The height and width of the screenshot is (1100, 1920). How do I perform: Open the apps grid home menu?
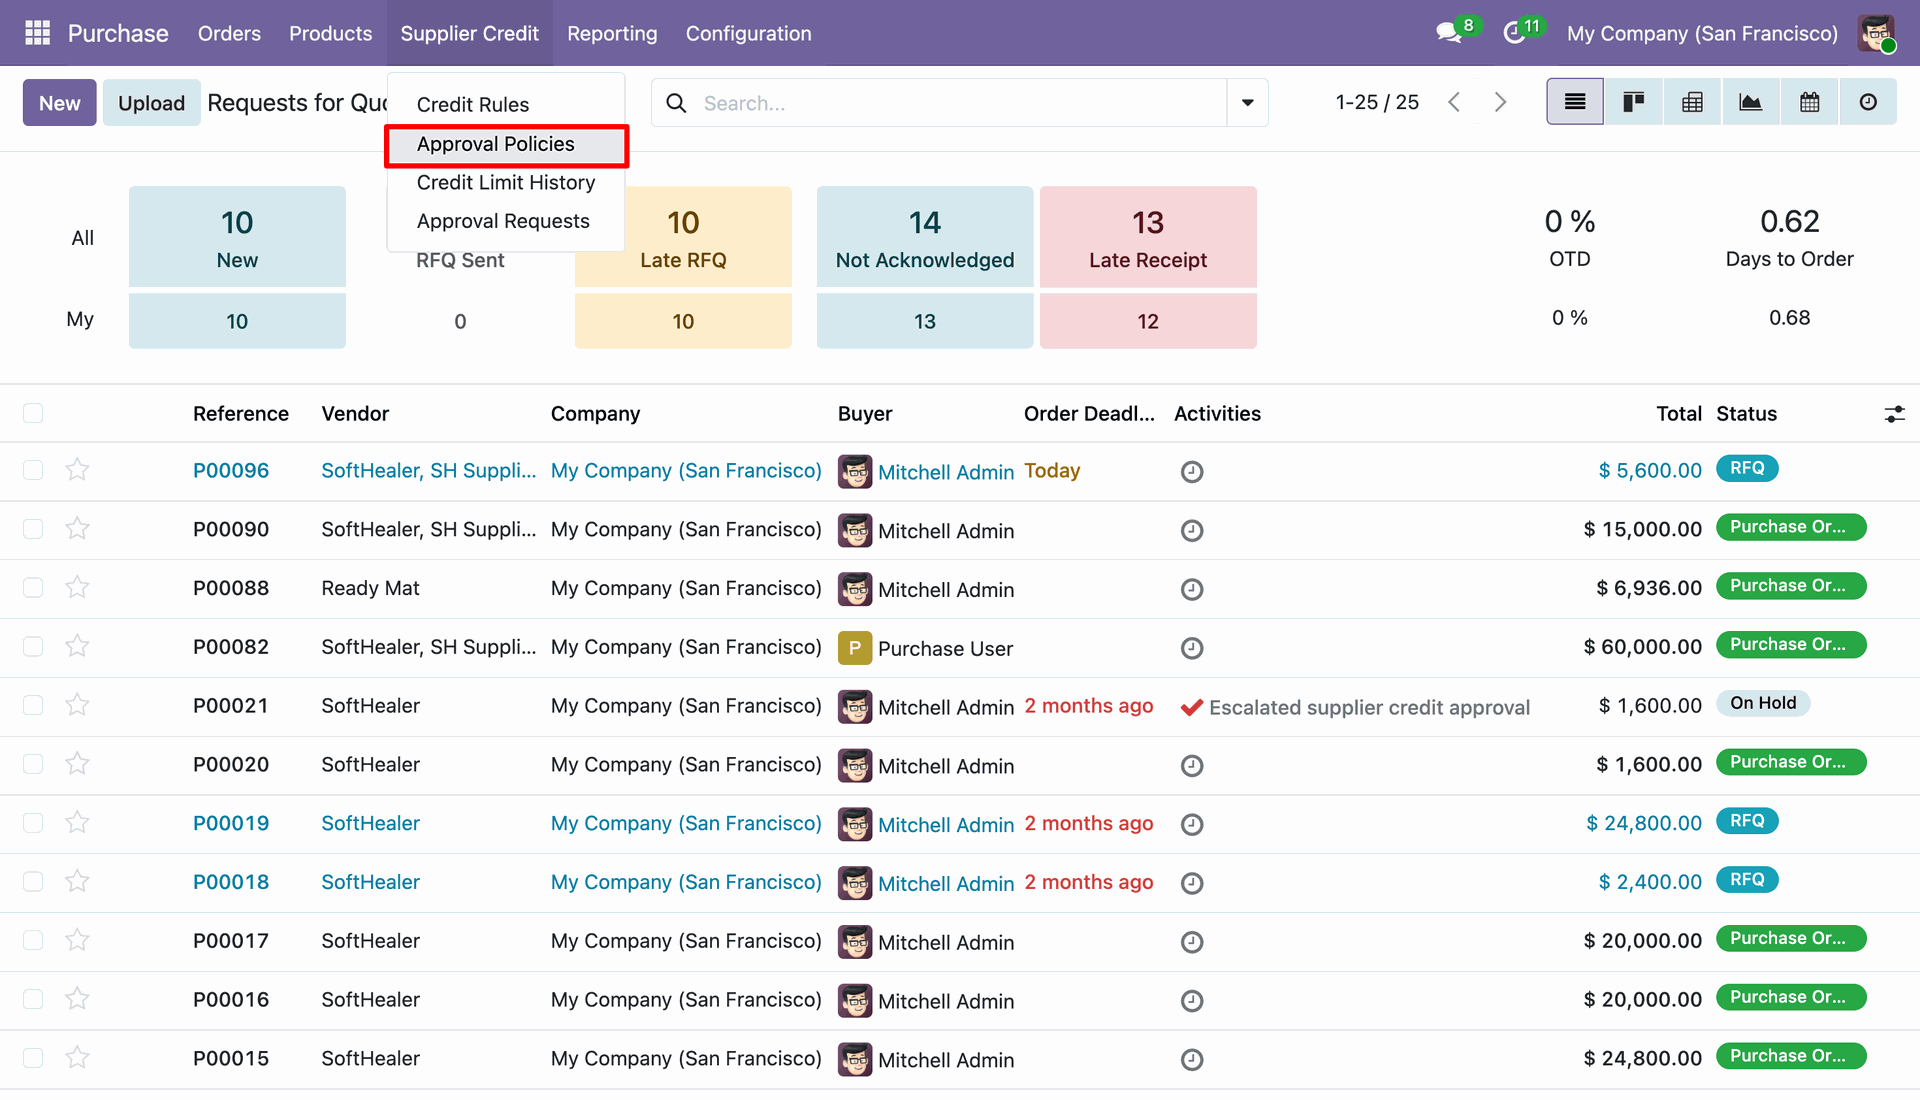[37, 33]
